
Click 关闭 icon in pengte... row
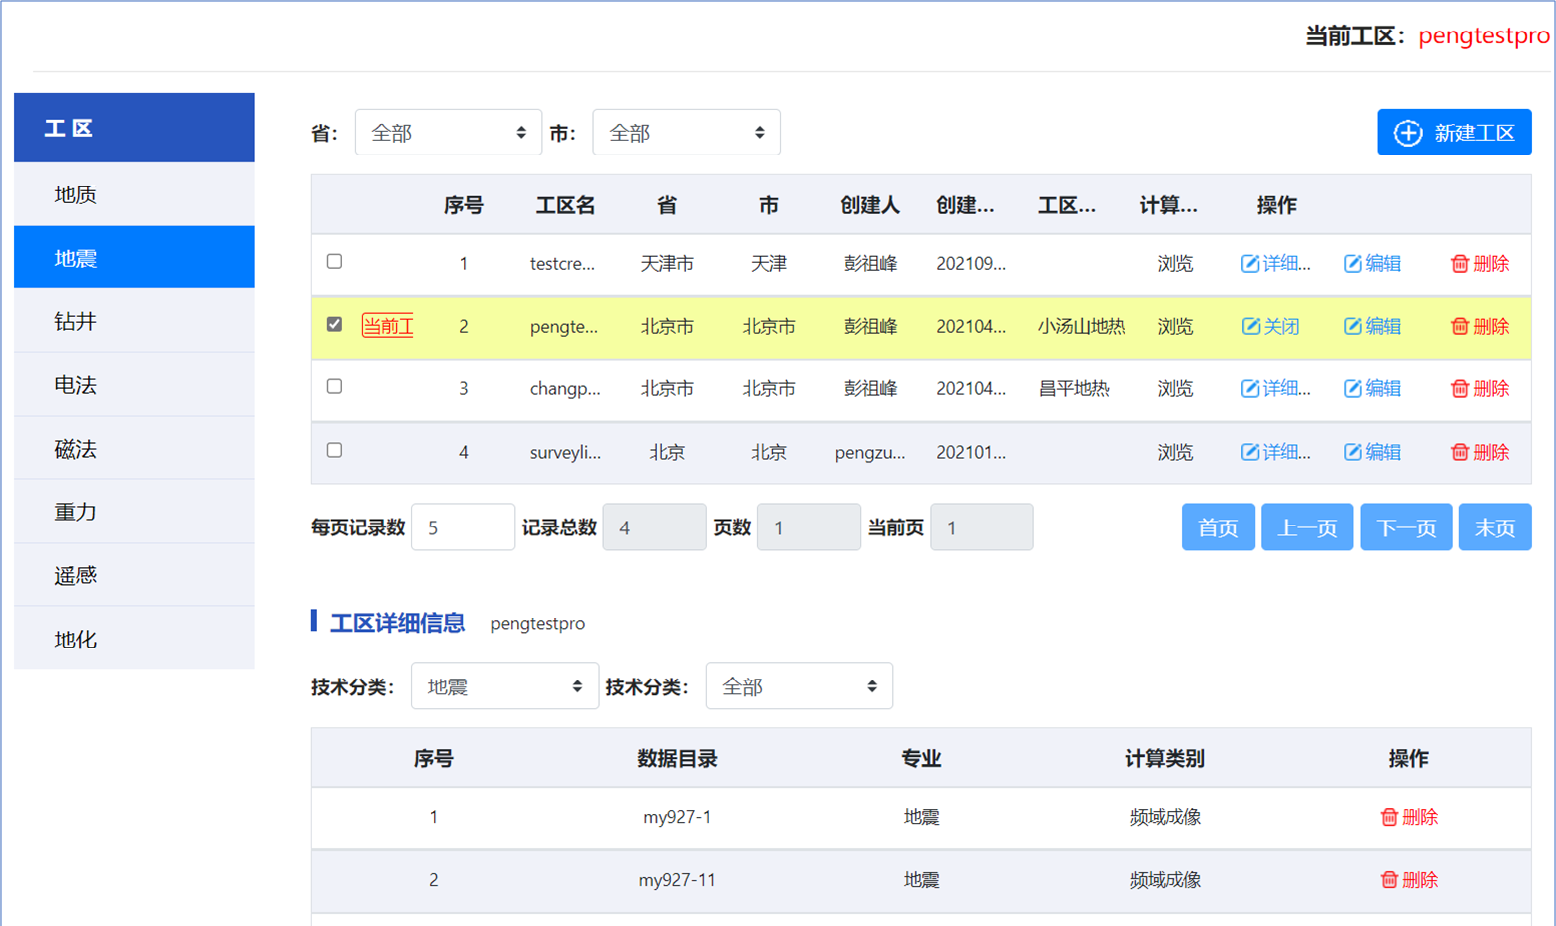(x=1250, y=327)
